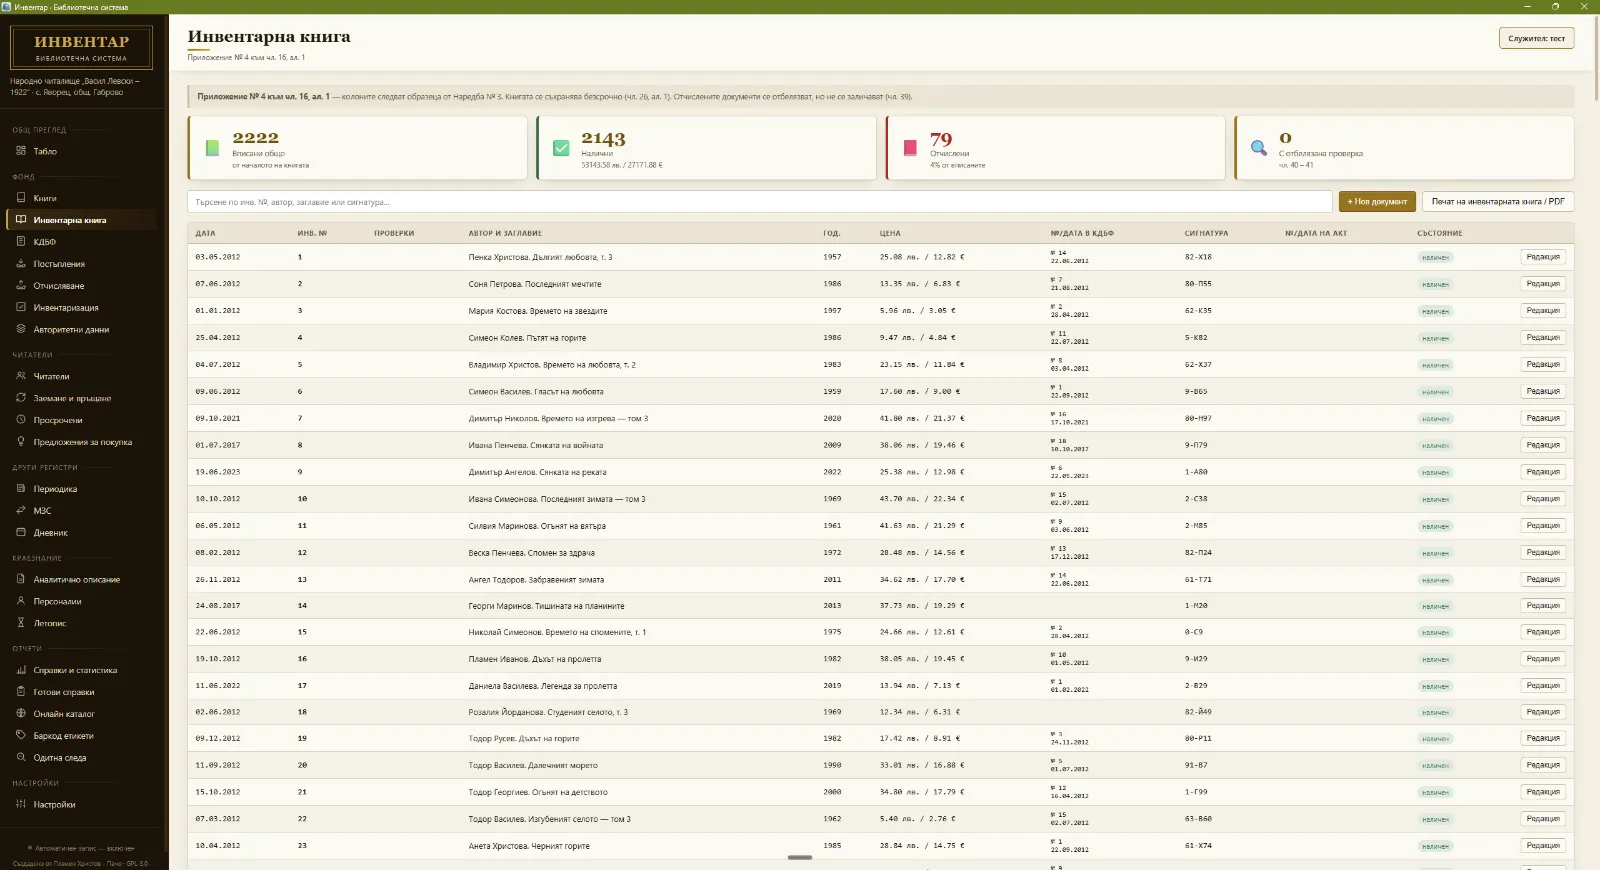Click the Готови справки sidebar icon

pyautogui.click(x=21, y=692)
